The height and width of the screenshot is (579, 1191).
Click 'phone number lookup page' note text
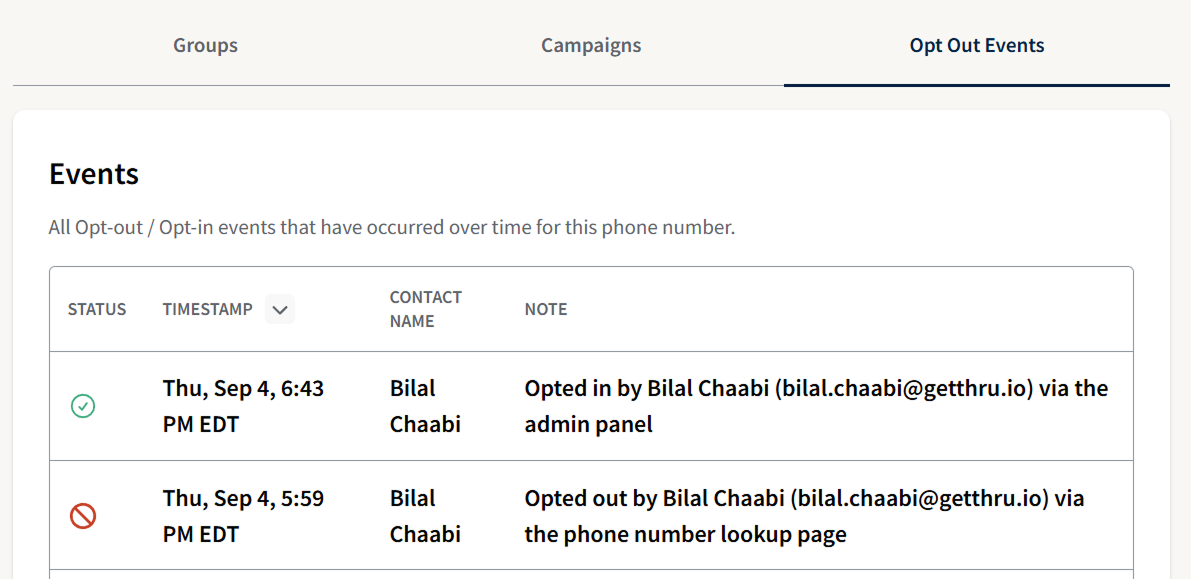click(x=685, y=534)
